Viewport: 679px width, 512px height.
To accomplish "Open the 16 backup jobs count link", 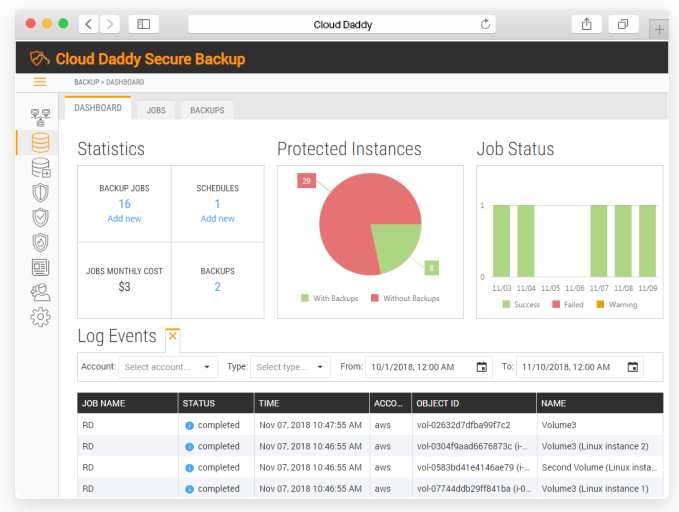I will (x=125, y=204).
